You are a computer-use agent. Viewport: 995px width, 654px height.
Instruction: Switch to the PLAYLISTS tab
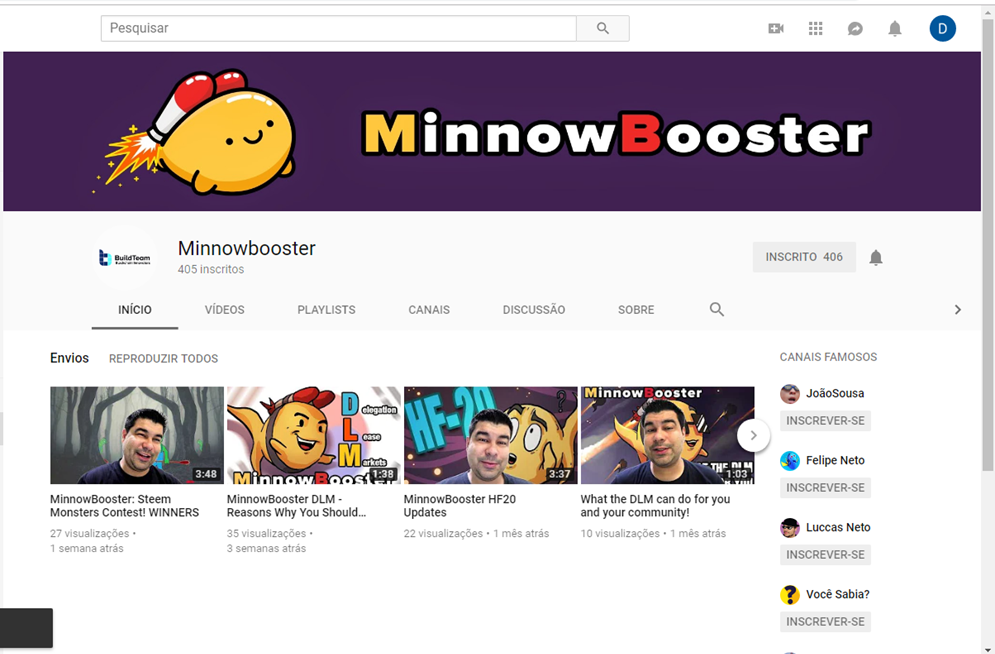[x=326, y=310]
